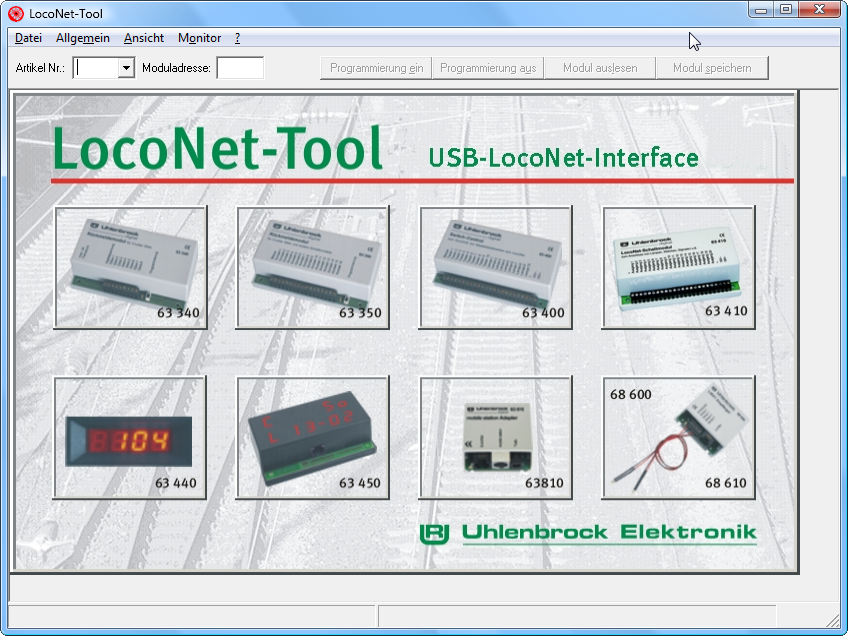Click the Modul speichern button
This screenshot has height=636, width=848.
(712, 68)
